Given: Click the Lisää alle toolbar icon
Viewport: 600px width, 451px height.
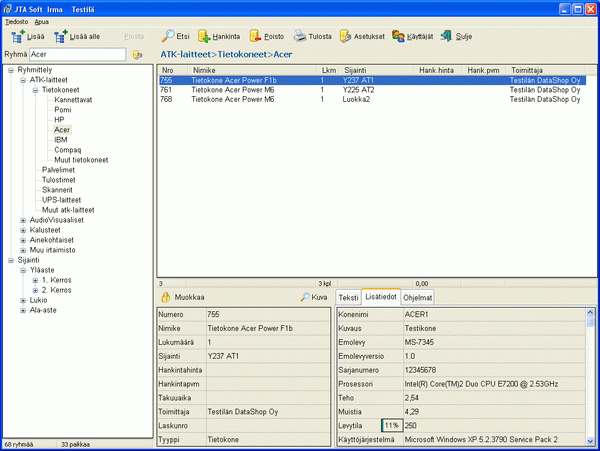Looking at the screenshot, I should (61, 36).
